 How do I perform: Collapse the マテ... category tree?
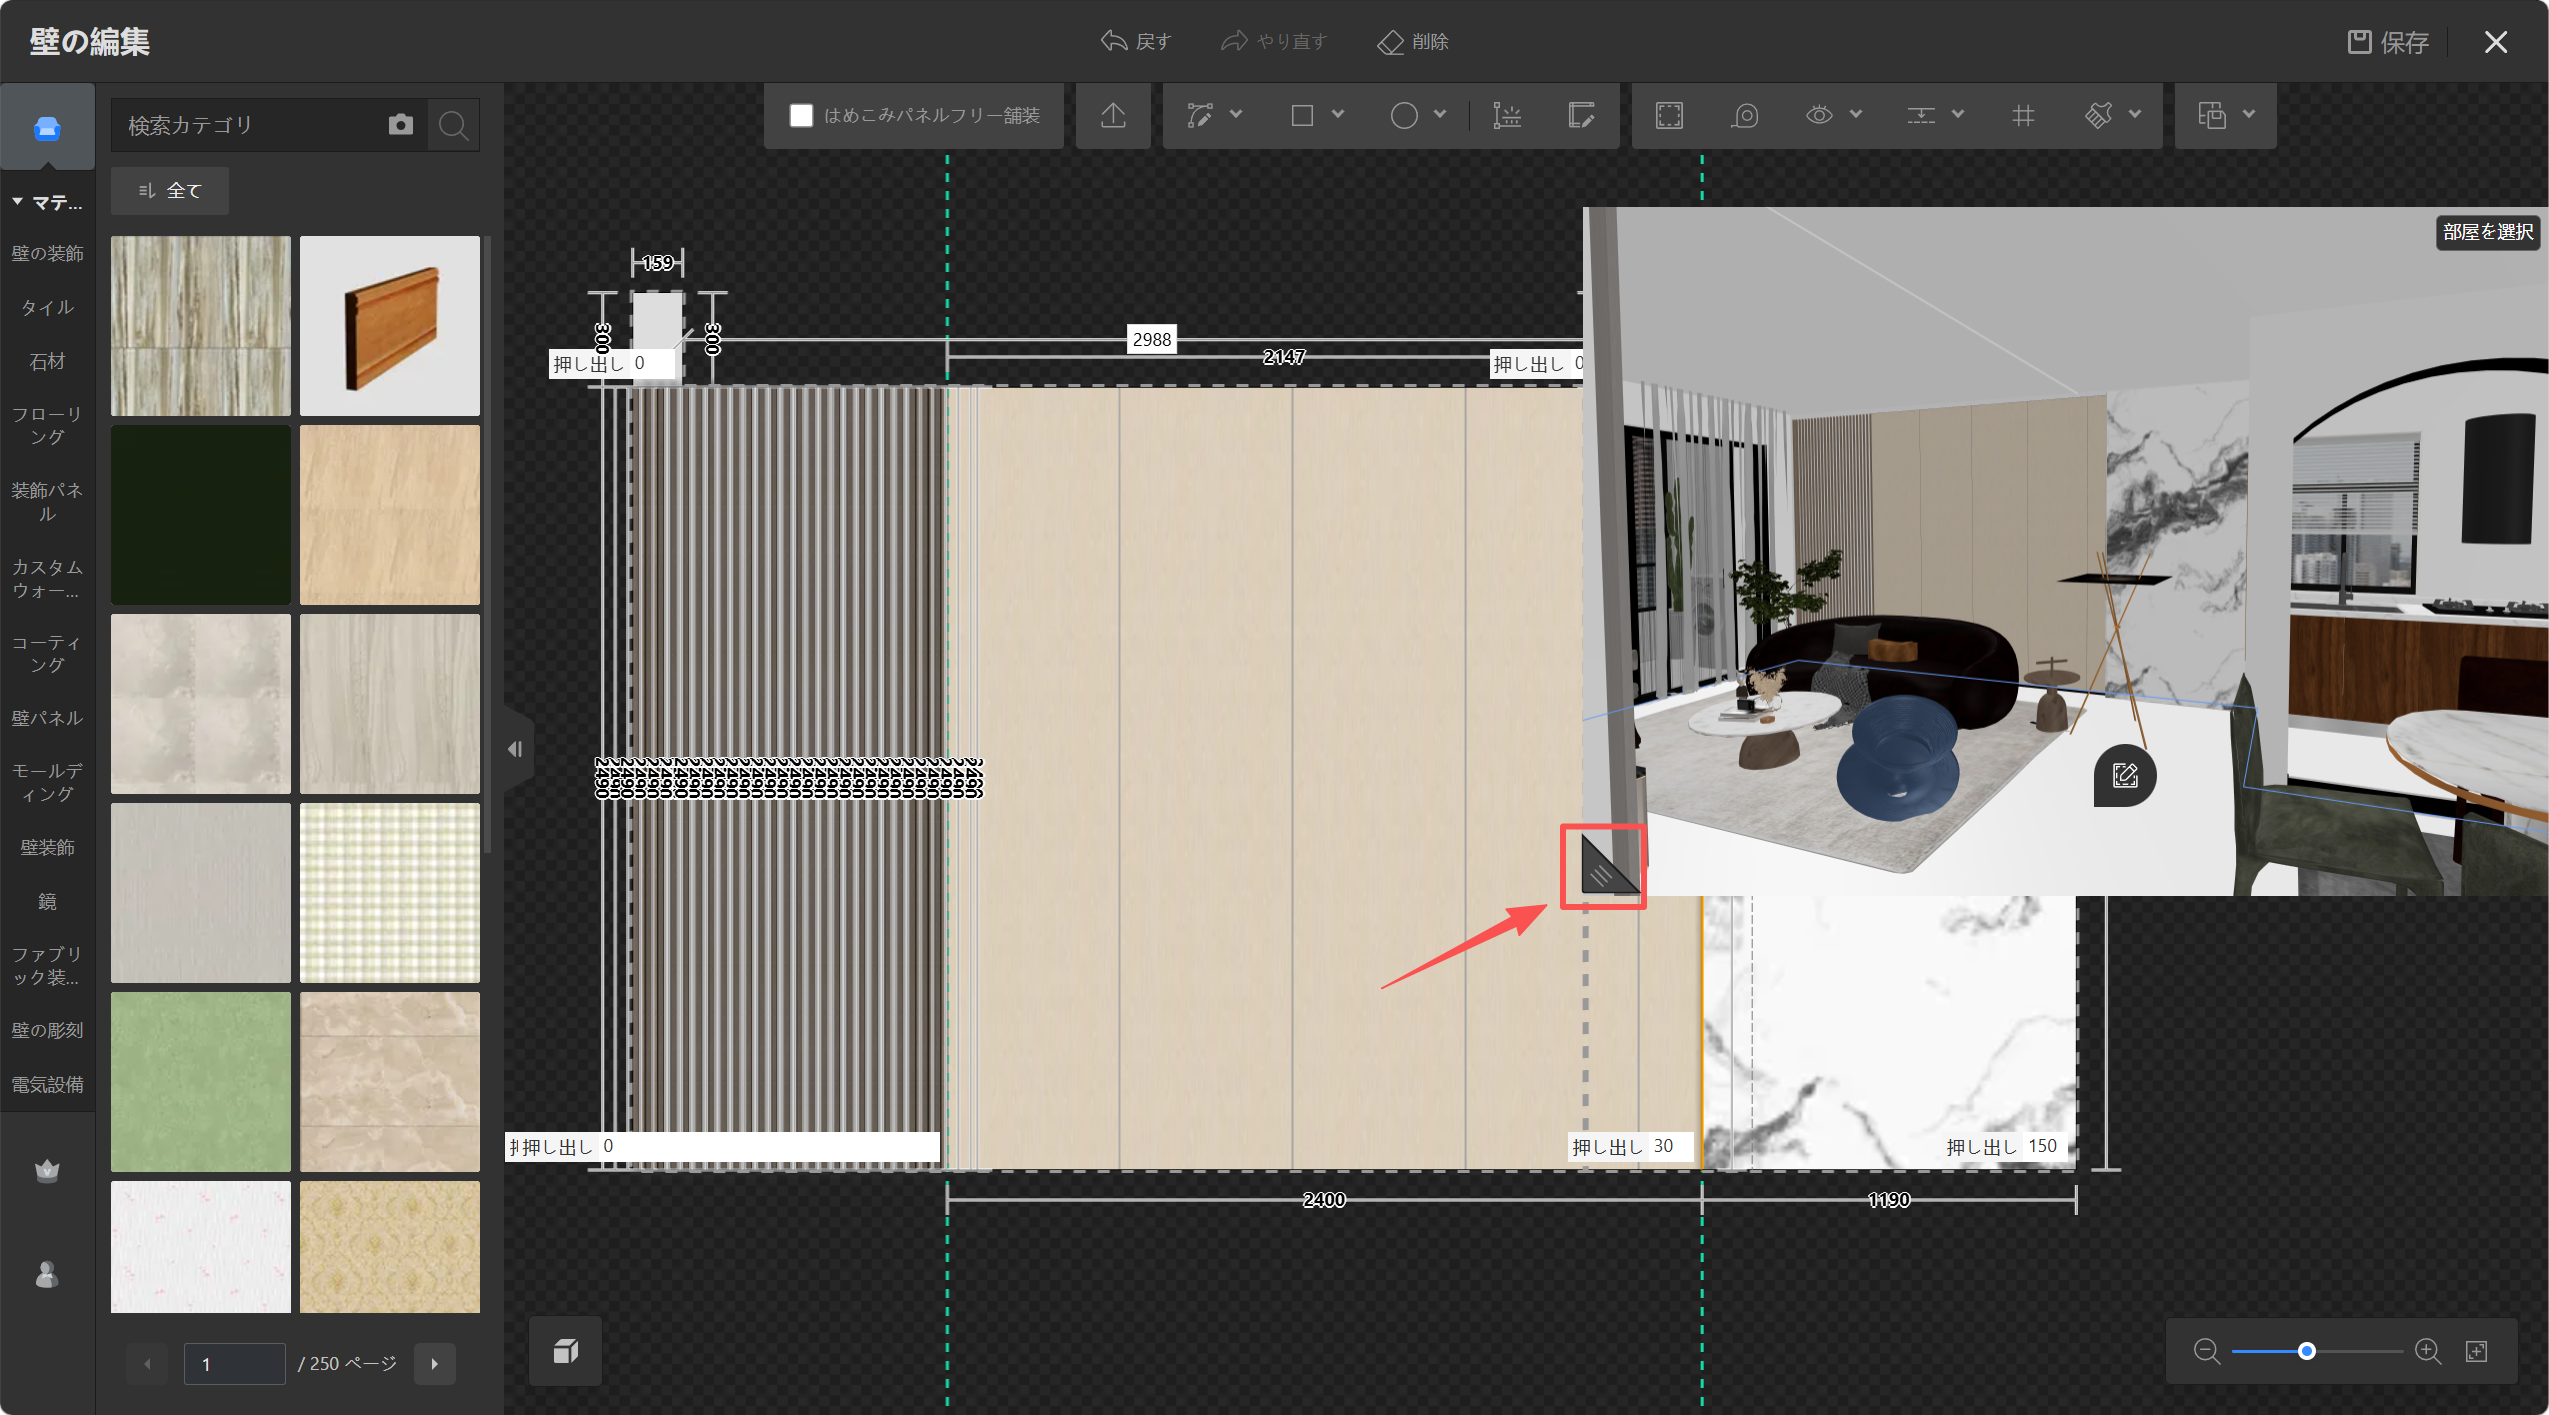click(x=18, y=202)
